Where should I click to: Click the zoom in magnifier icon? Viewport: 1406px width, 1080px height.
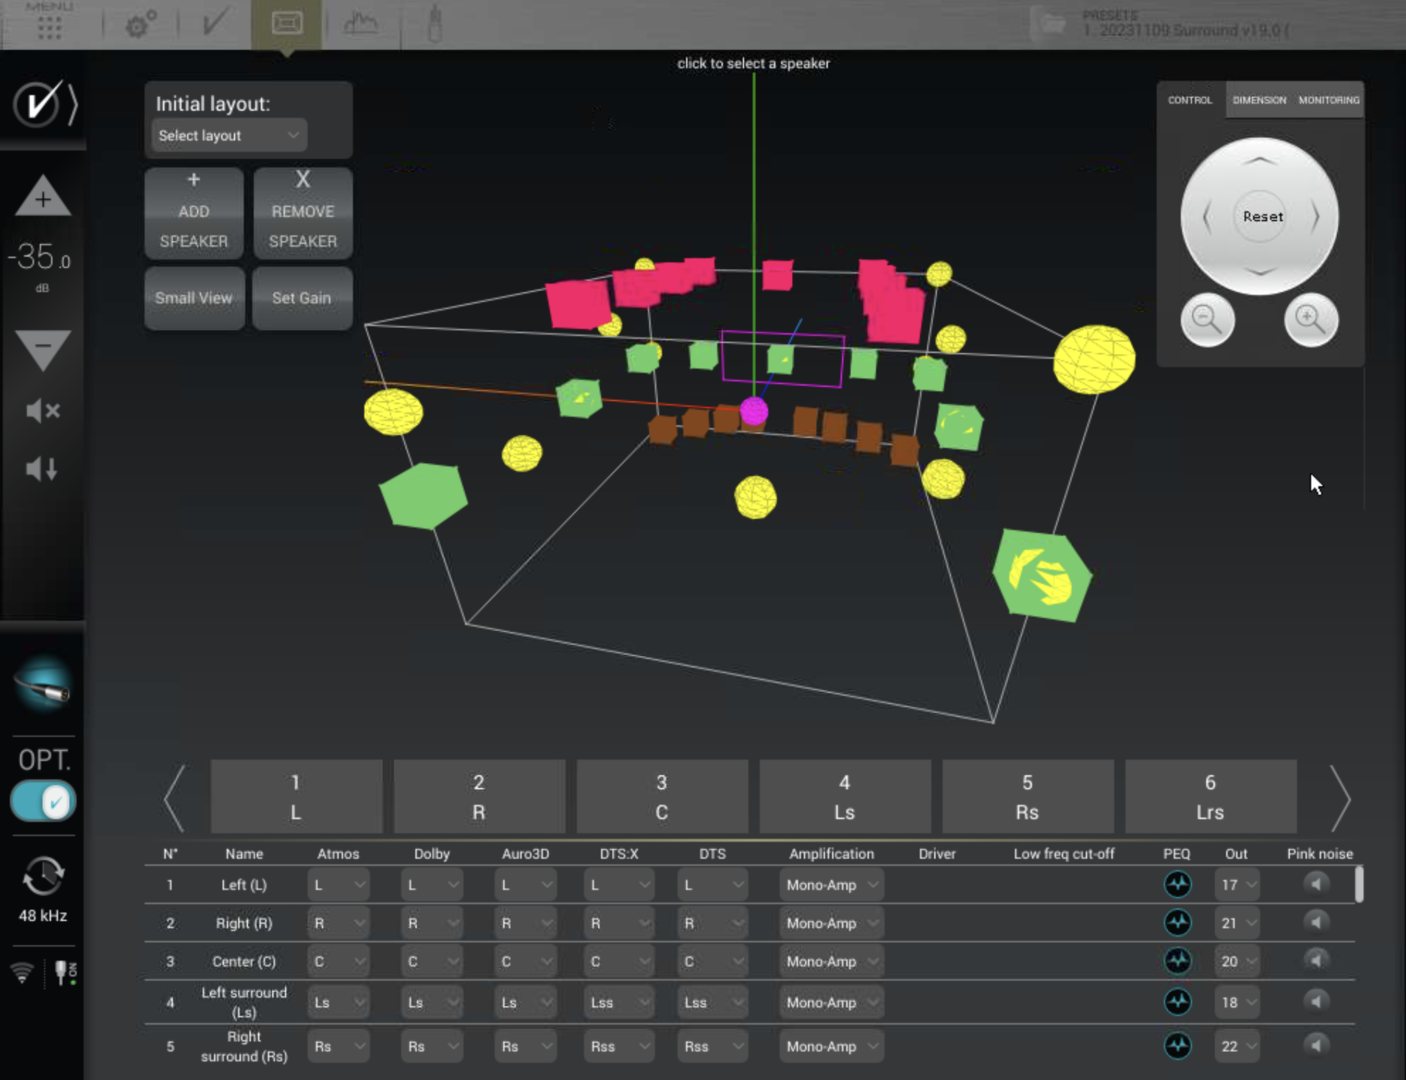coord(1310,320)
